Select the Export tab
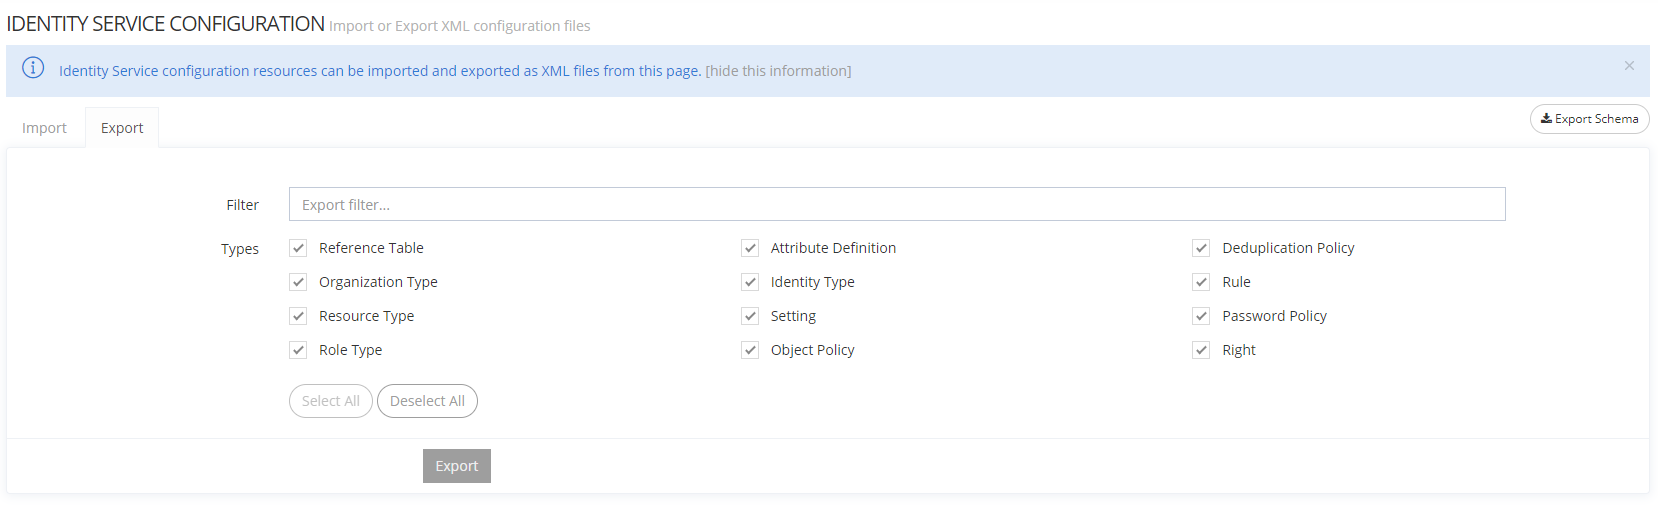The image size is (1658, 509). coord(122,128)
